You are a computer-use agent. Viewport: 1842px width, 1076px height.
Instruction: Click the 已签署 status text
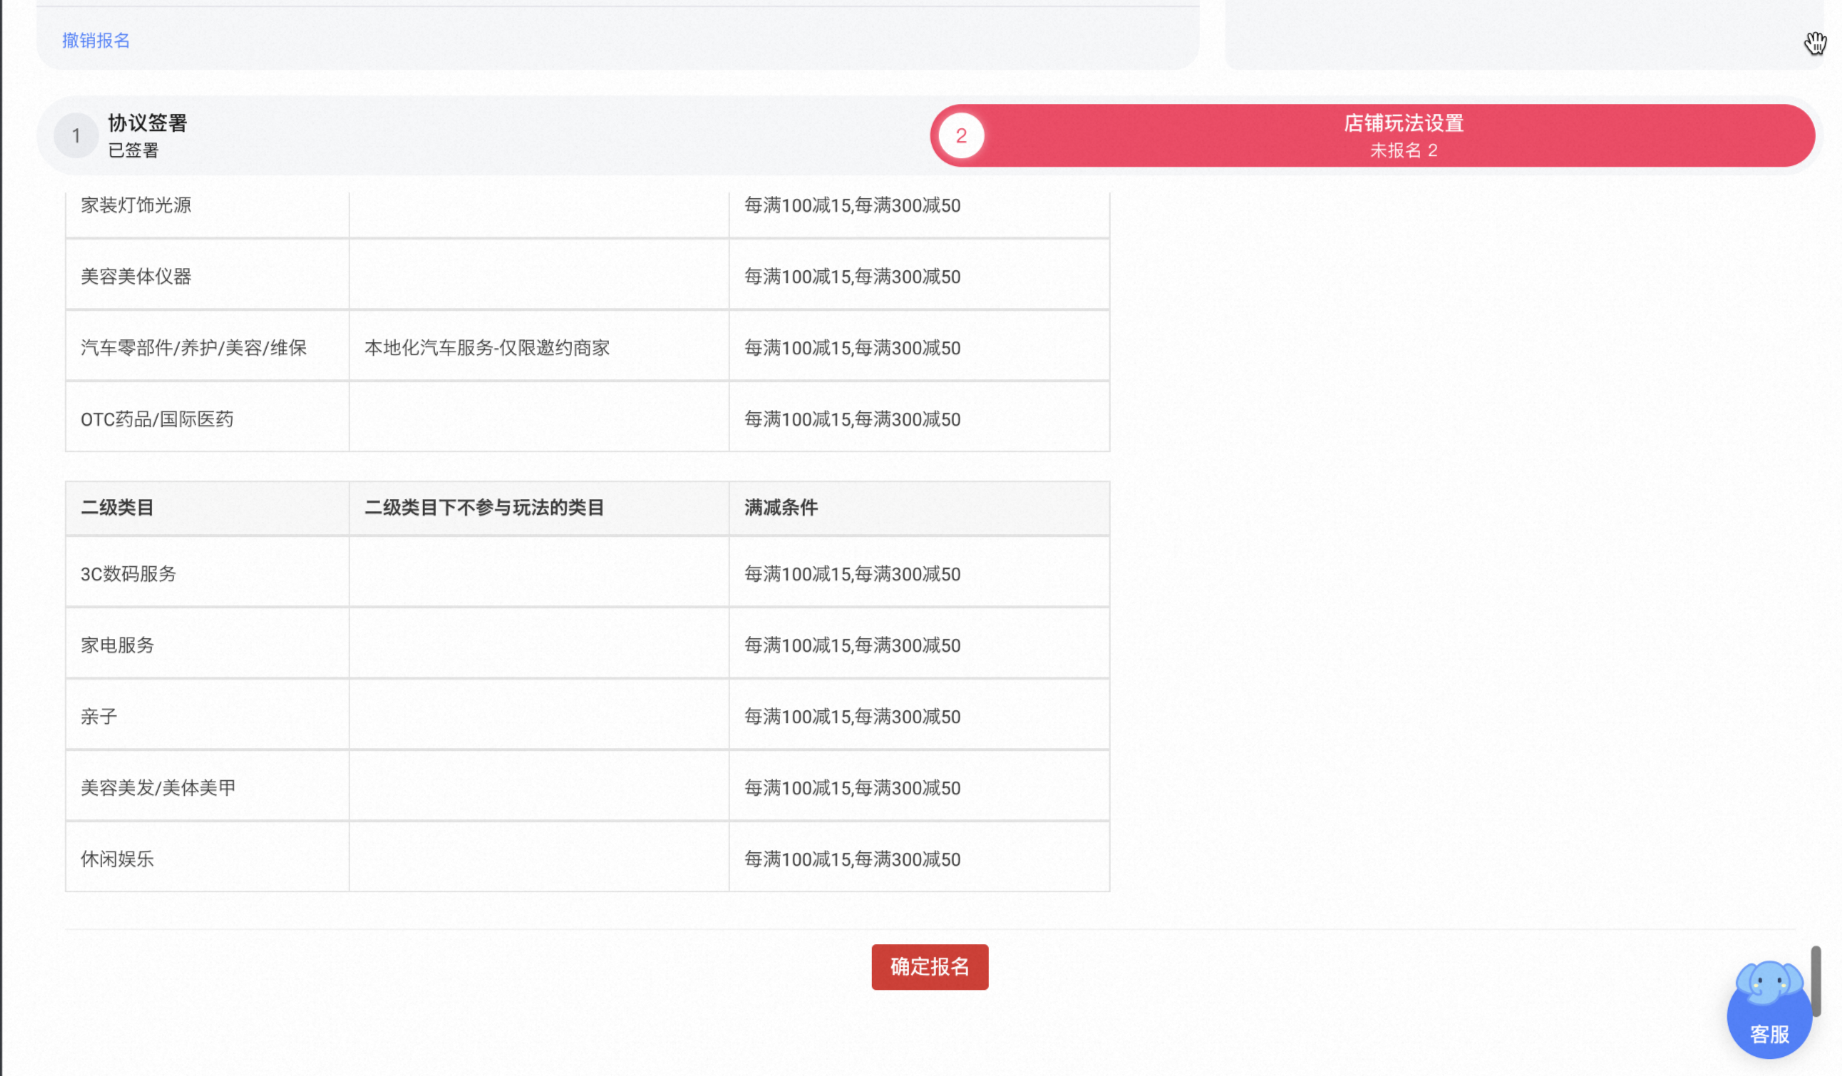[133, 151]
